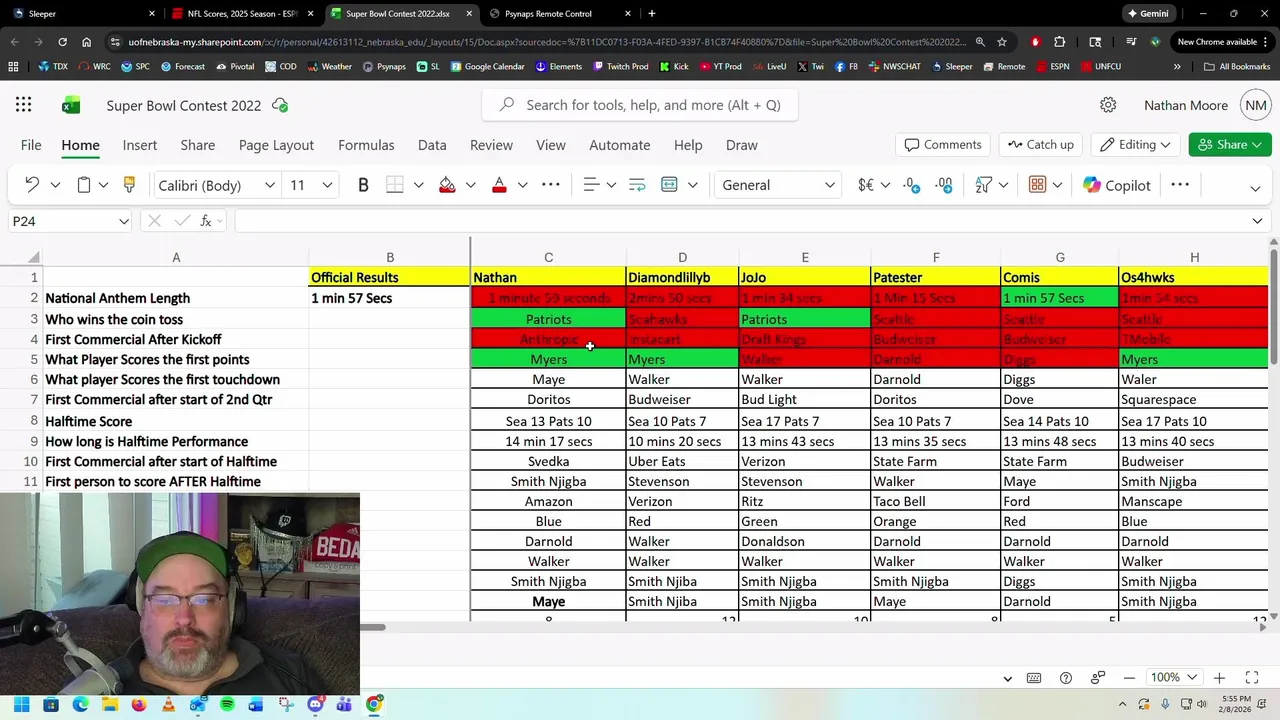Open the undo history dropdown arrow
Image resolution: width=1280 pixels, height=720 pixels.
pyautogui.click(x=55, y=185)
